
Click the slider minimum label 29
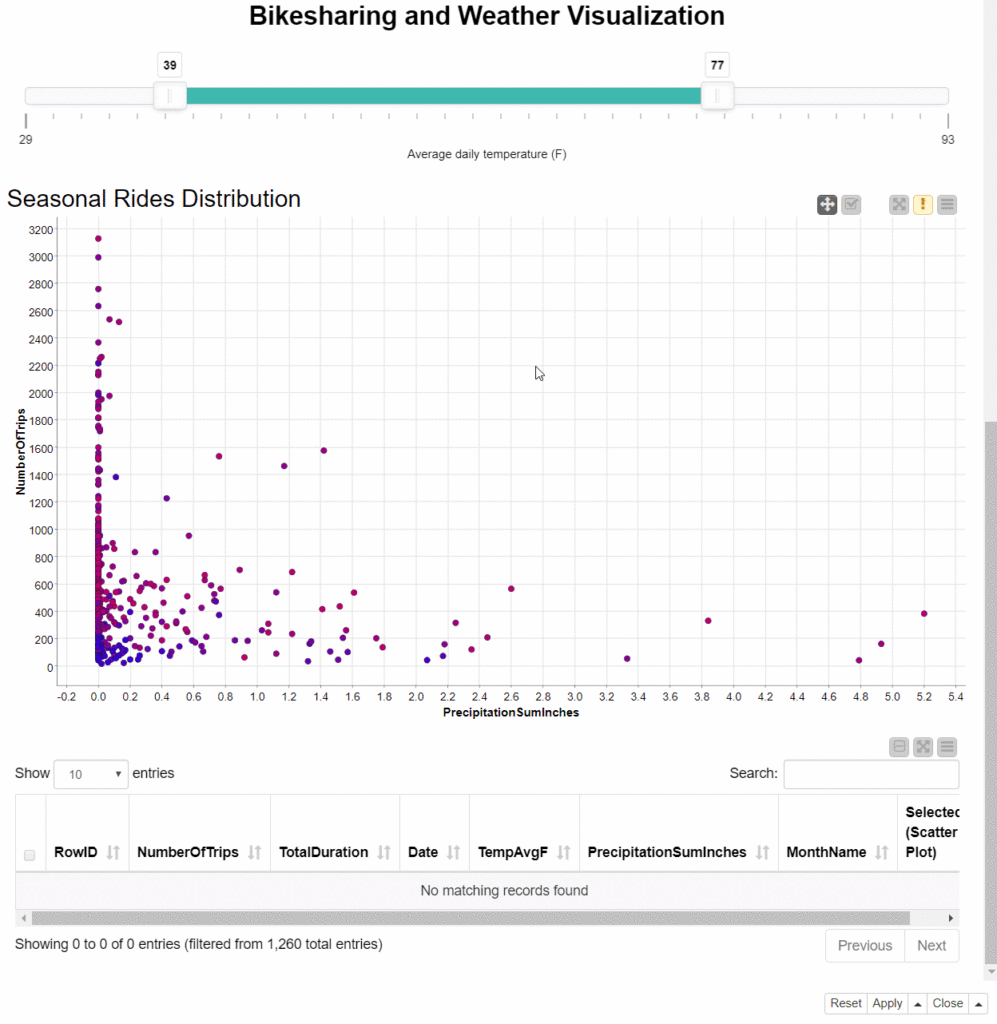25,139
